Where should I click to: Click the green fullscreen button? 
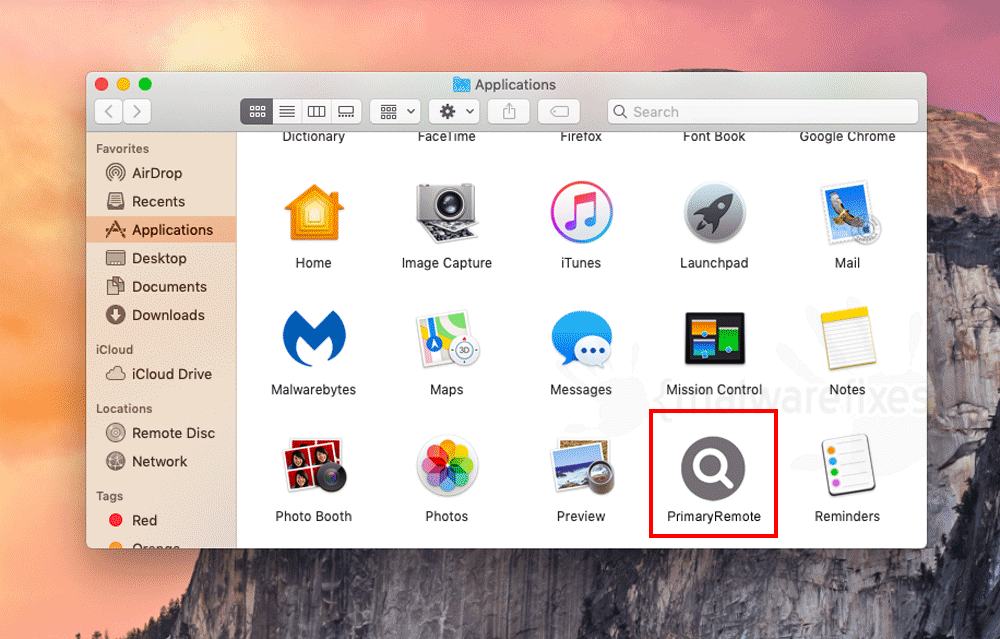[145, 84]
